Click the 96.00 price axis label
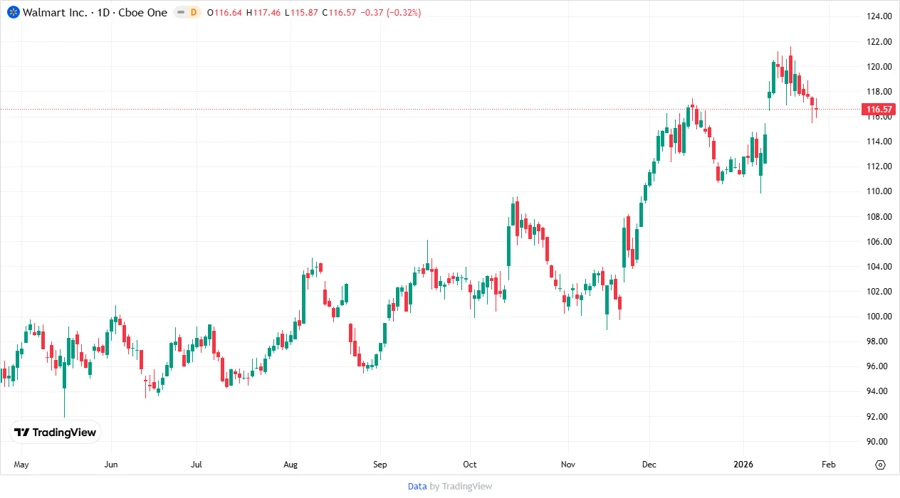Viewport: 900px width, 498px height. click(879, 366)
